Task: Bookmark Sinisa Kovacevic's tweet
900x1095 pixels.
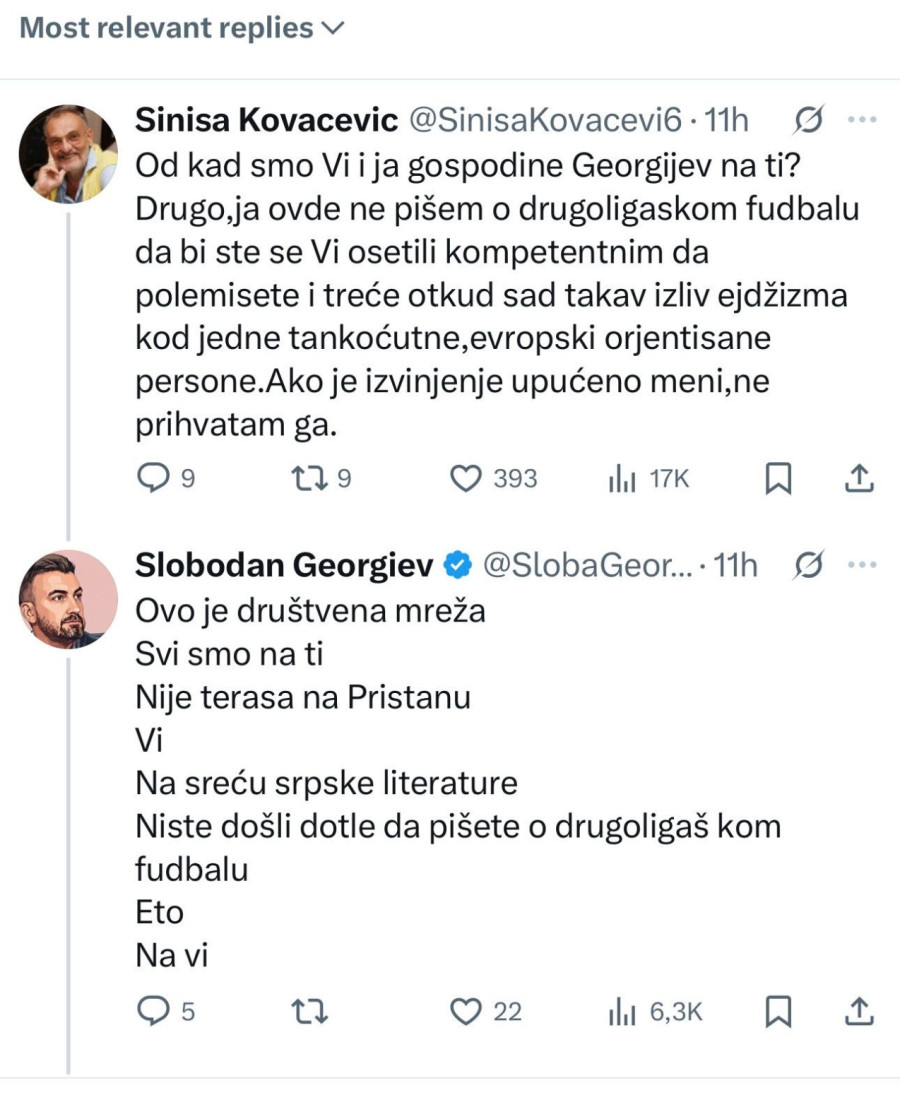Action: [778, 479]
